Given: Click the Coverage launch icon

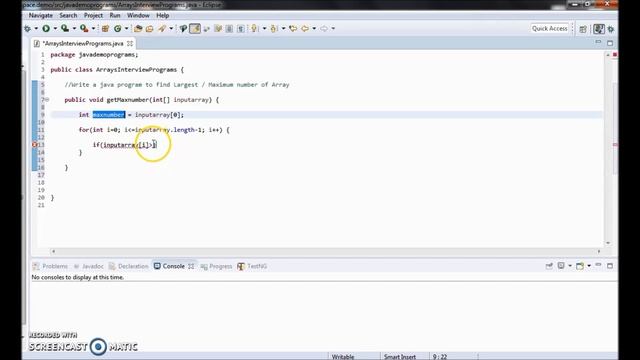Looking at the screenshot, I should pyautogui.click(x=64, y=29).
